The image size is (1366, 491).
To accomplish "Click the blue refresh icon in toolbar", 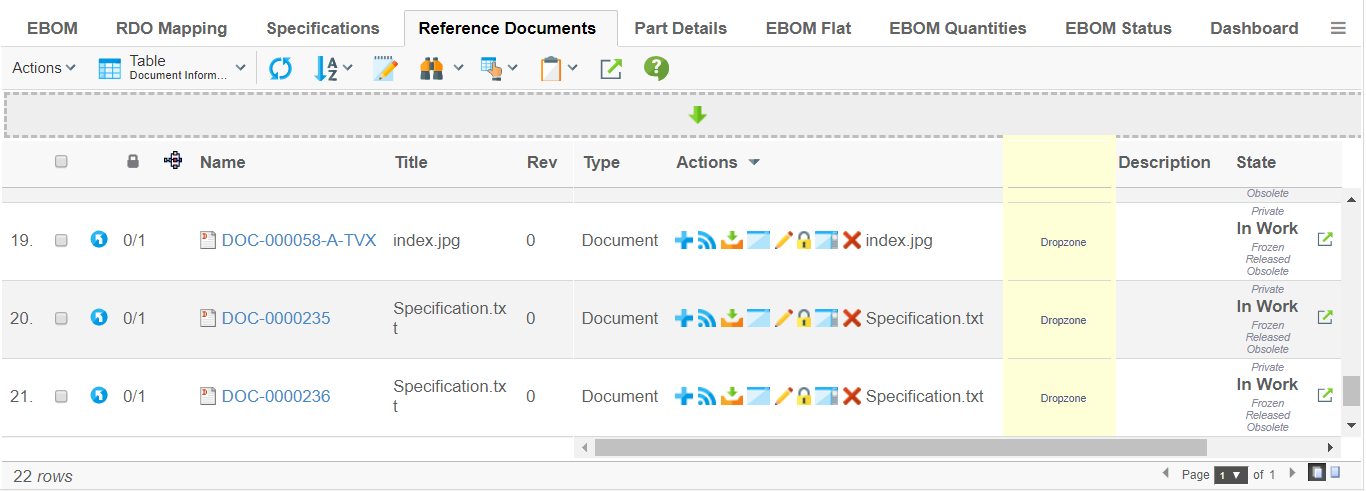I will 280,68.
